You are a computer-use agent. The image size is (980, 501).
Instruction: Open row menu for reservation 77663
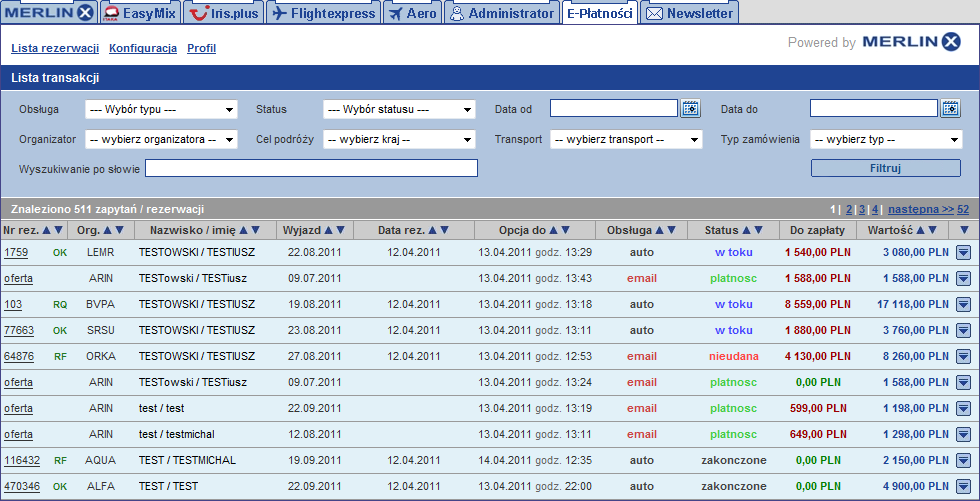click(963, 330)
